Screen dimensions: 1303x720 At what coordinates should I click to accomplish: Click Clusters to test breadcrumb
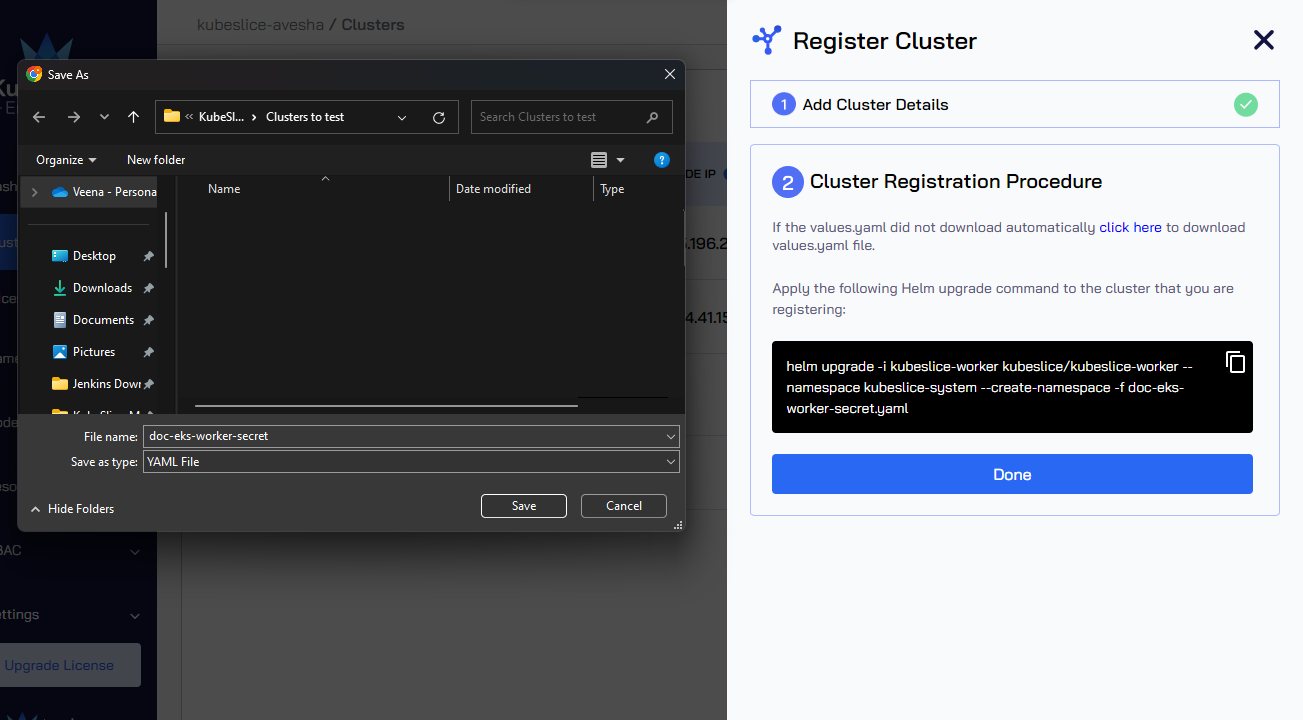pos(305,117)
